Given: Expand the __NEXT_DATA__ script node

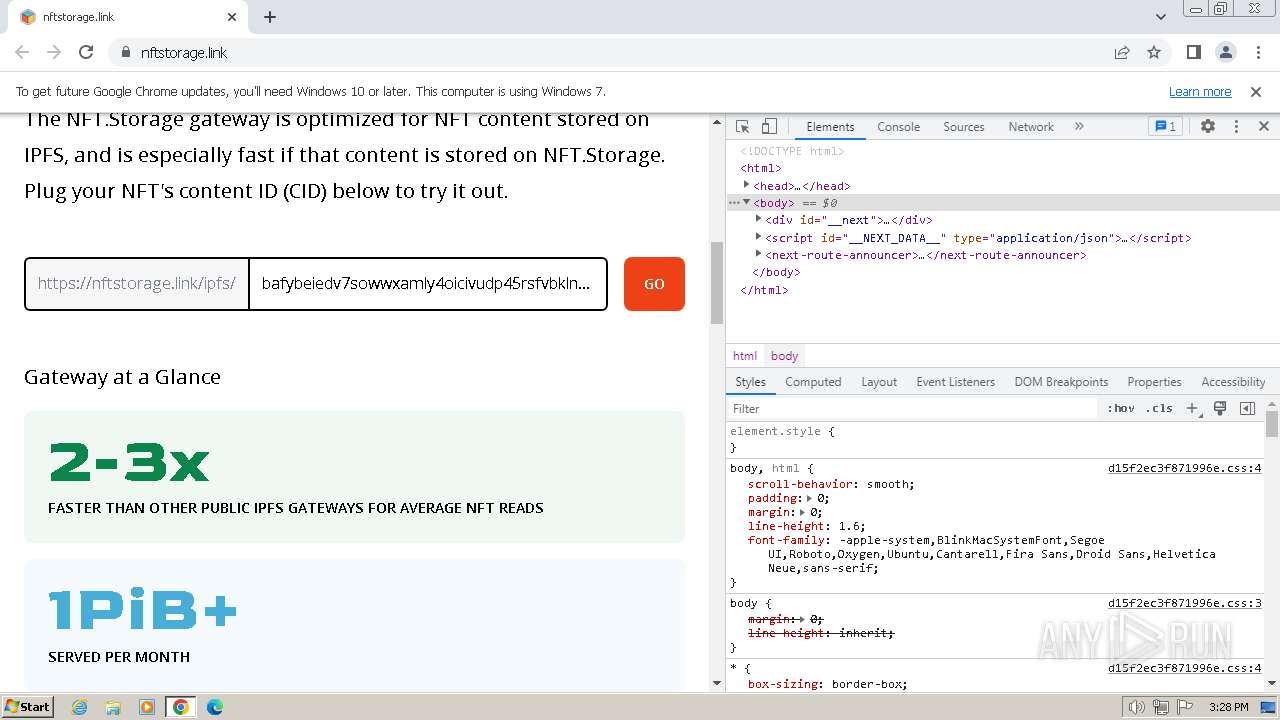Looking at the screenshot, I should (x=758, y=238).
